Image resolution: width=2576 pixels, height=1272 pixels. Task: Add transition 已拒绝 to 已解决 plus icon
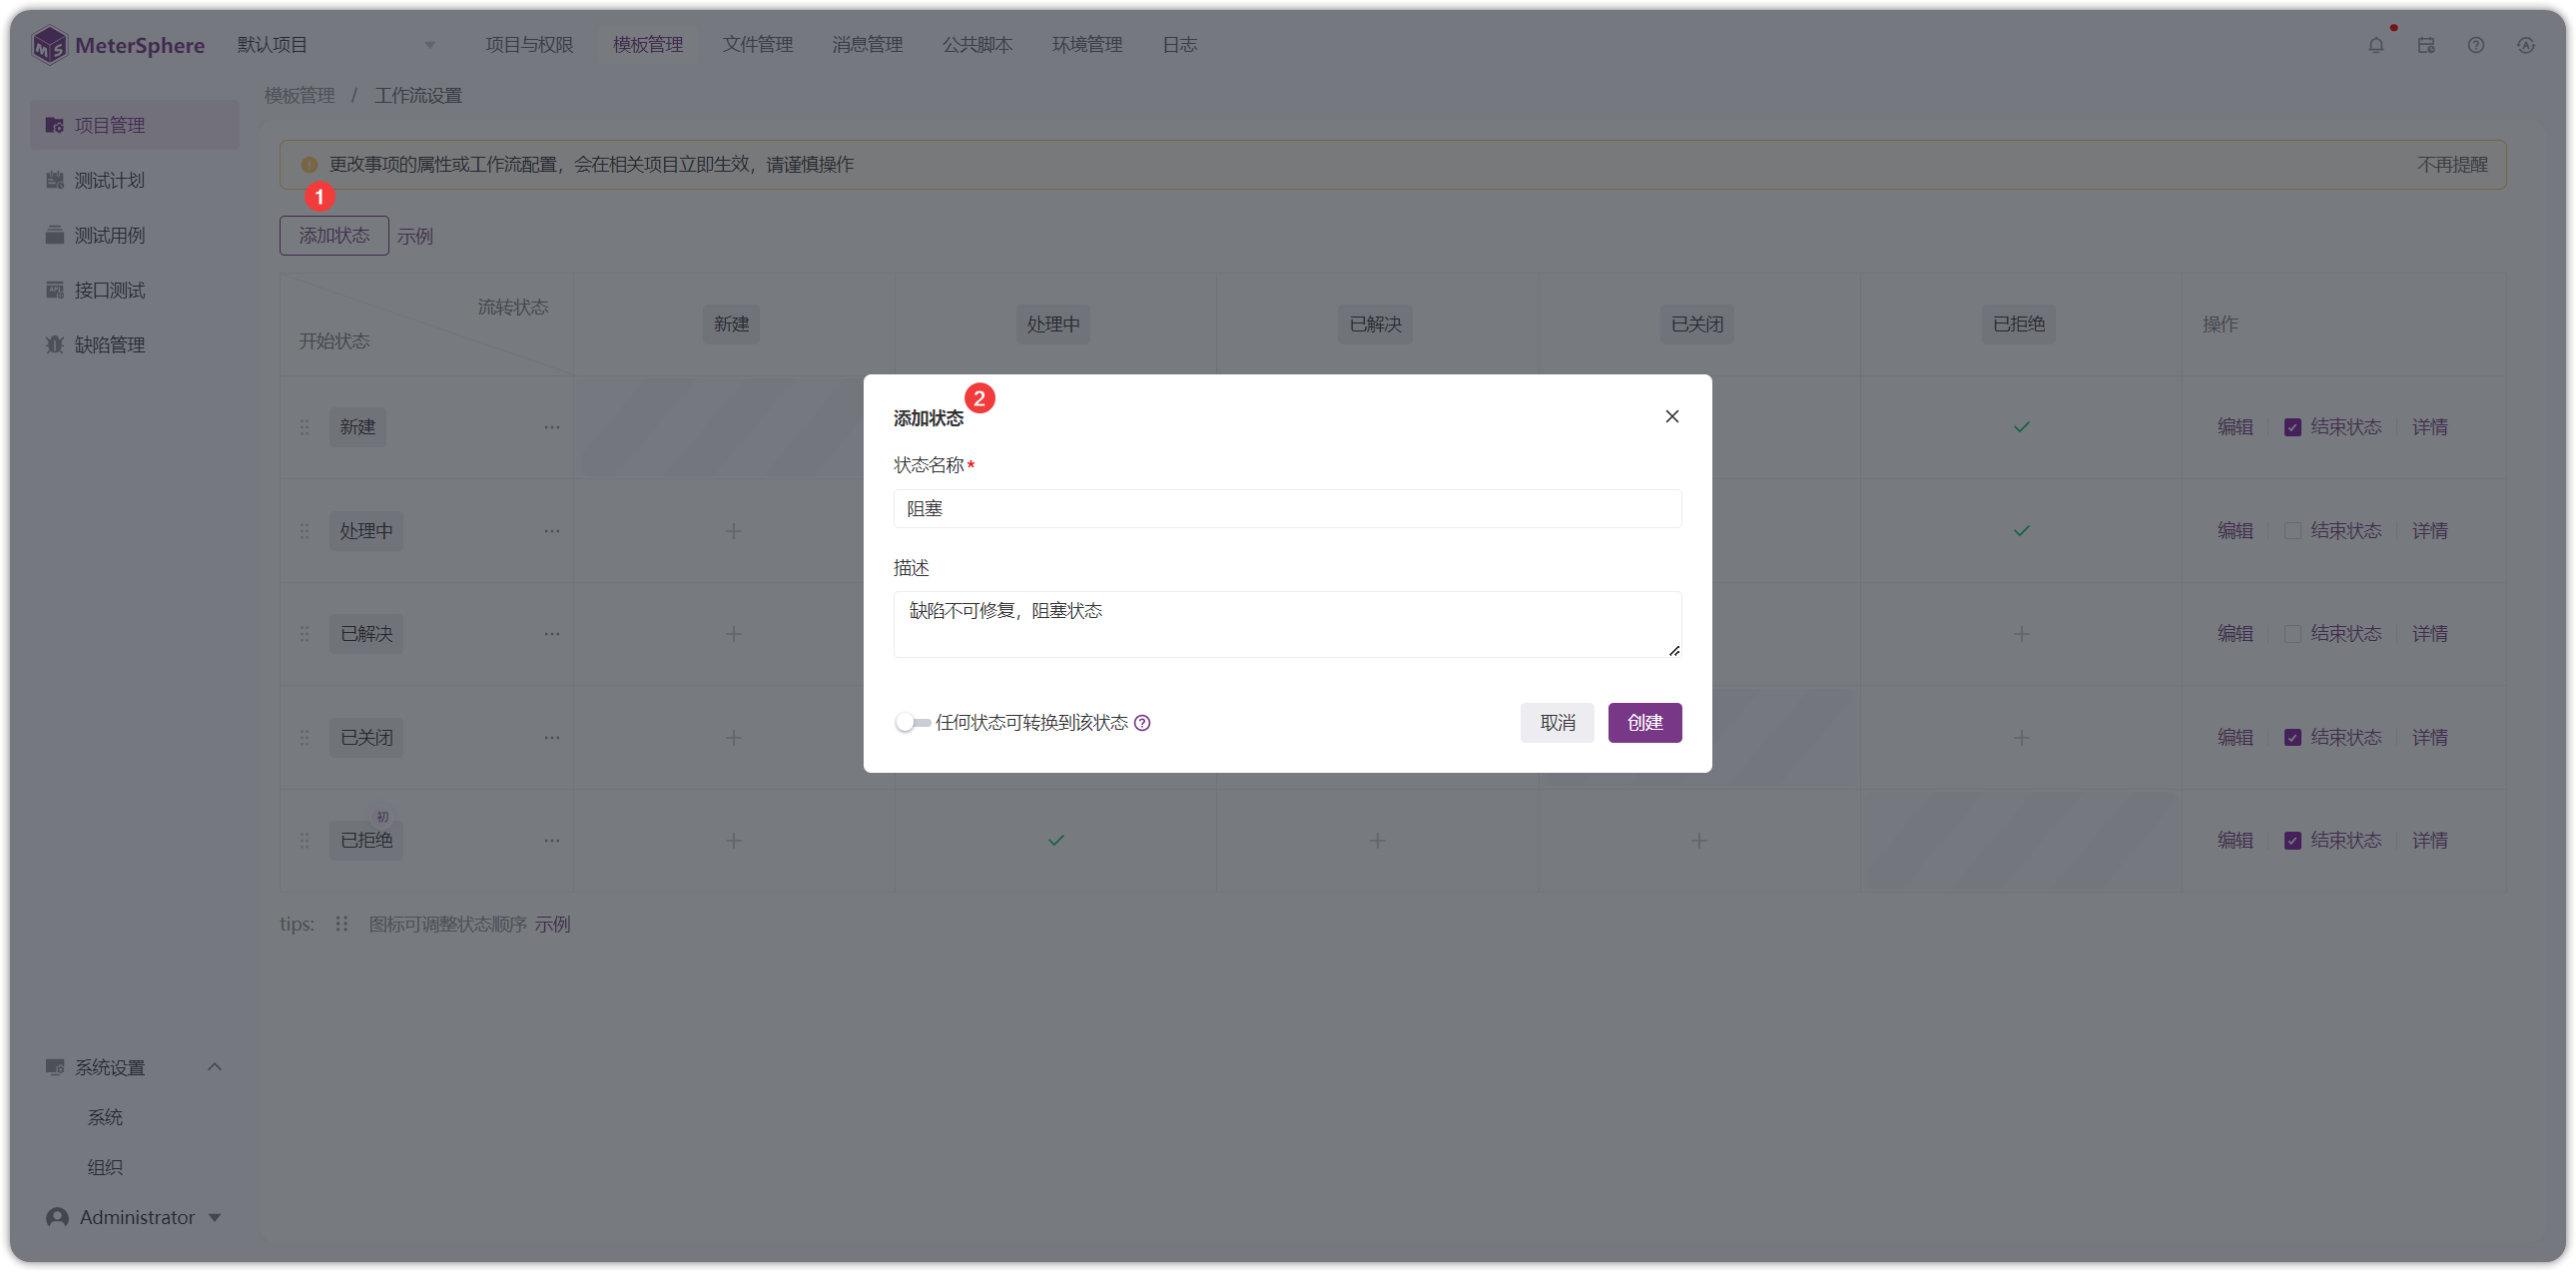(1378, 841)
